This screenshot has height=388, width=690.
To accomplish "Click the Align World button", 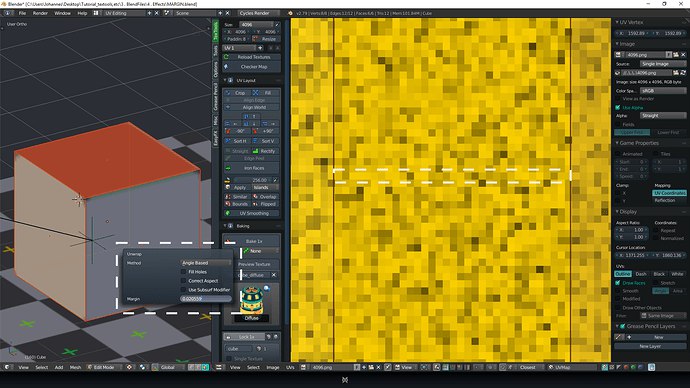I will 252,107.
